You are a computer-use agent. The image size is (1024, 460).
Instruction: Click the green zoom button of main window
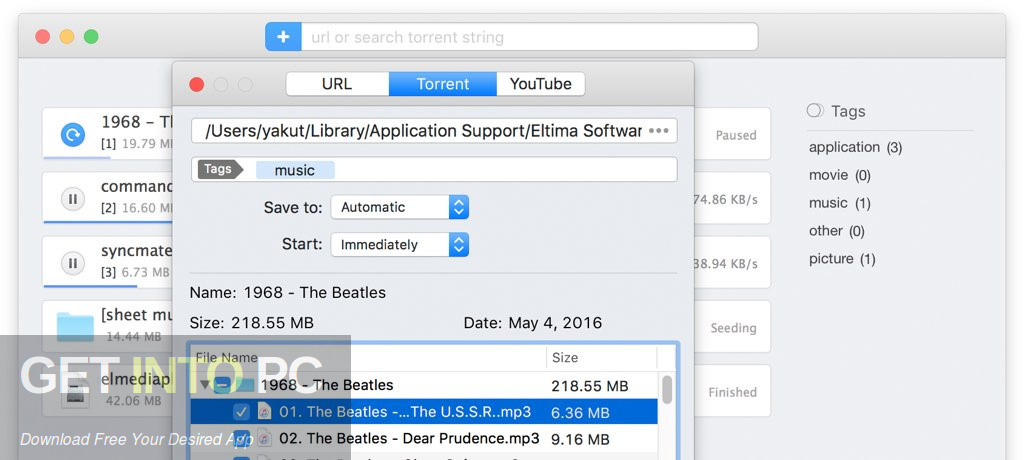coord(91,37)
